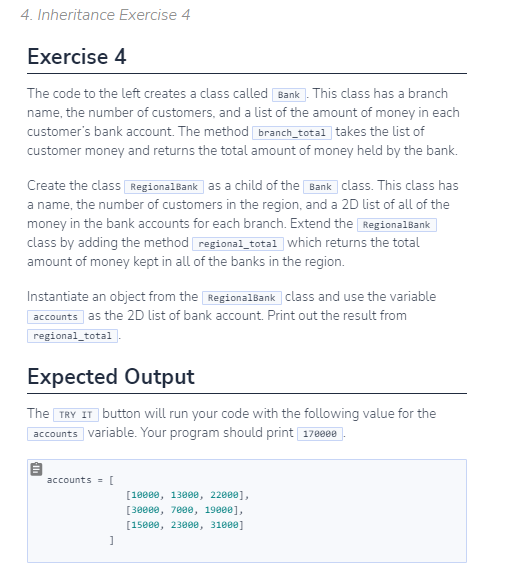Select the 'Expected Output' heading

pos(111,376)
